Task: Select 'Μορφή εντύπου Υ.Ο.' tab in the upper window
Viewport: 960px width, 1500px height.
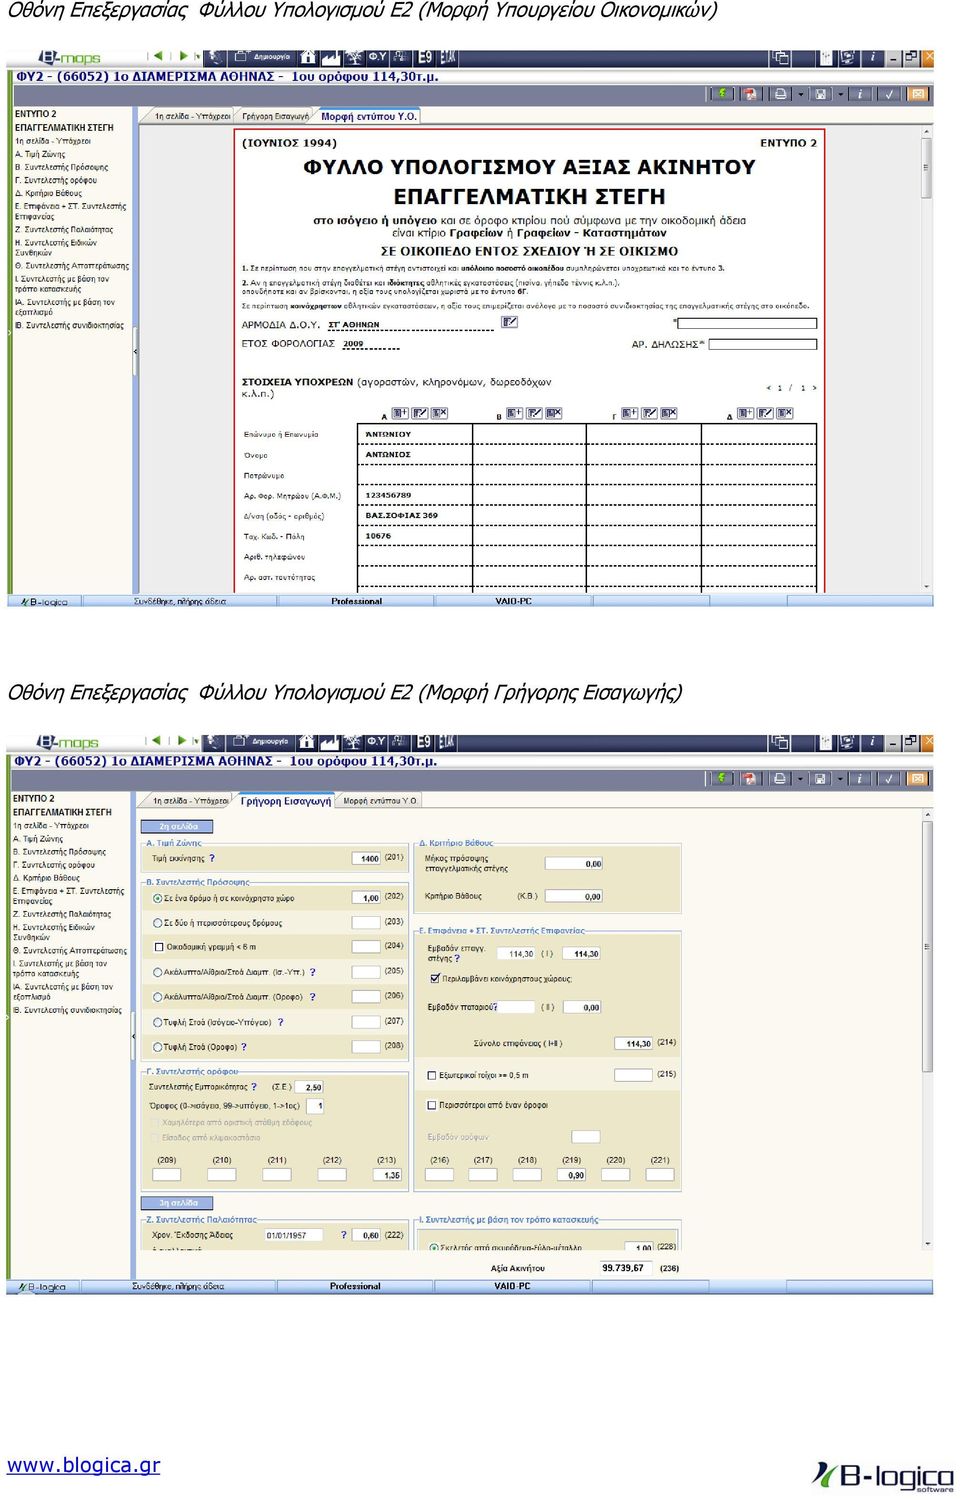Action: [x=369, y=117]
